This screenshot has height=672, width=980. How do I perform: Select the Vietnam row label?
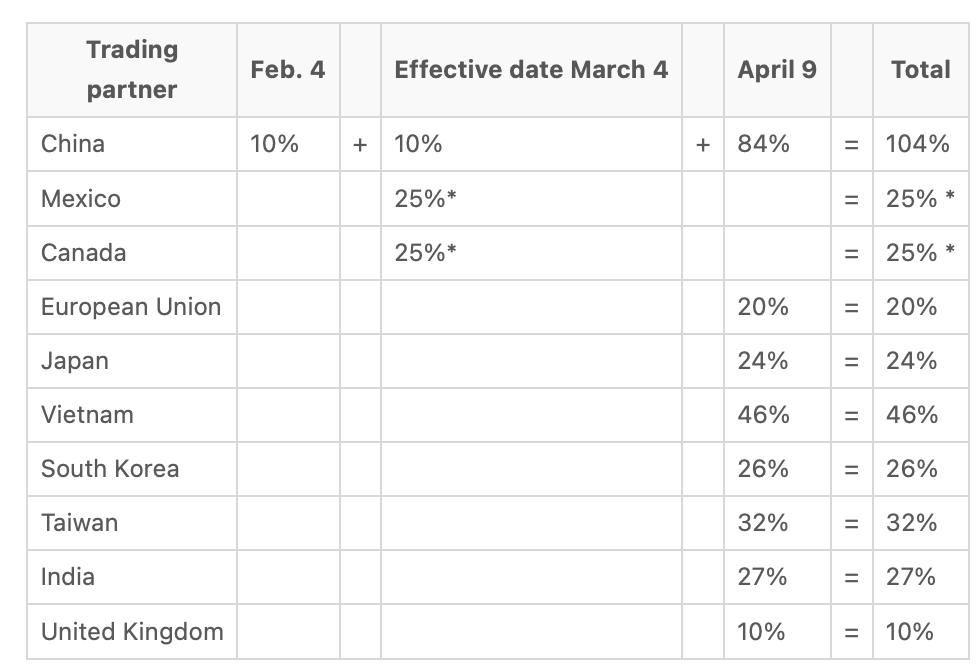pyautogui.click(x=87, y=415)
